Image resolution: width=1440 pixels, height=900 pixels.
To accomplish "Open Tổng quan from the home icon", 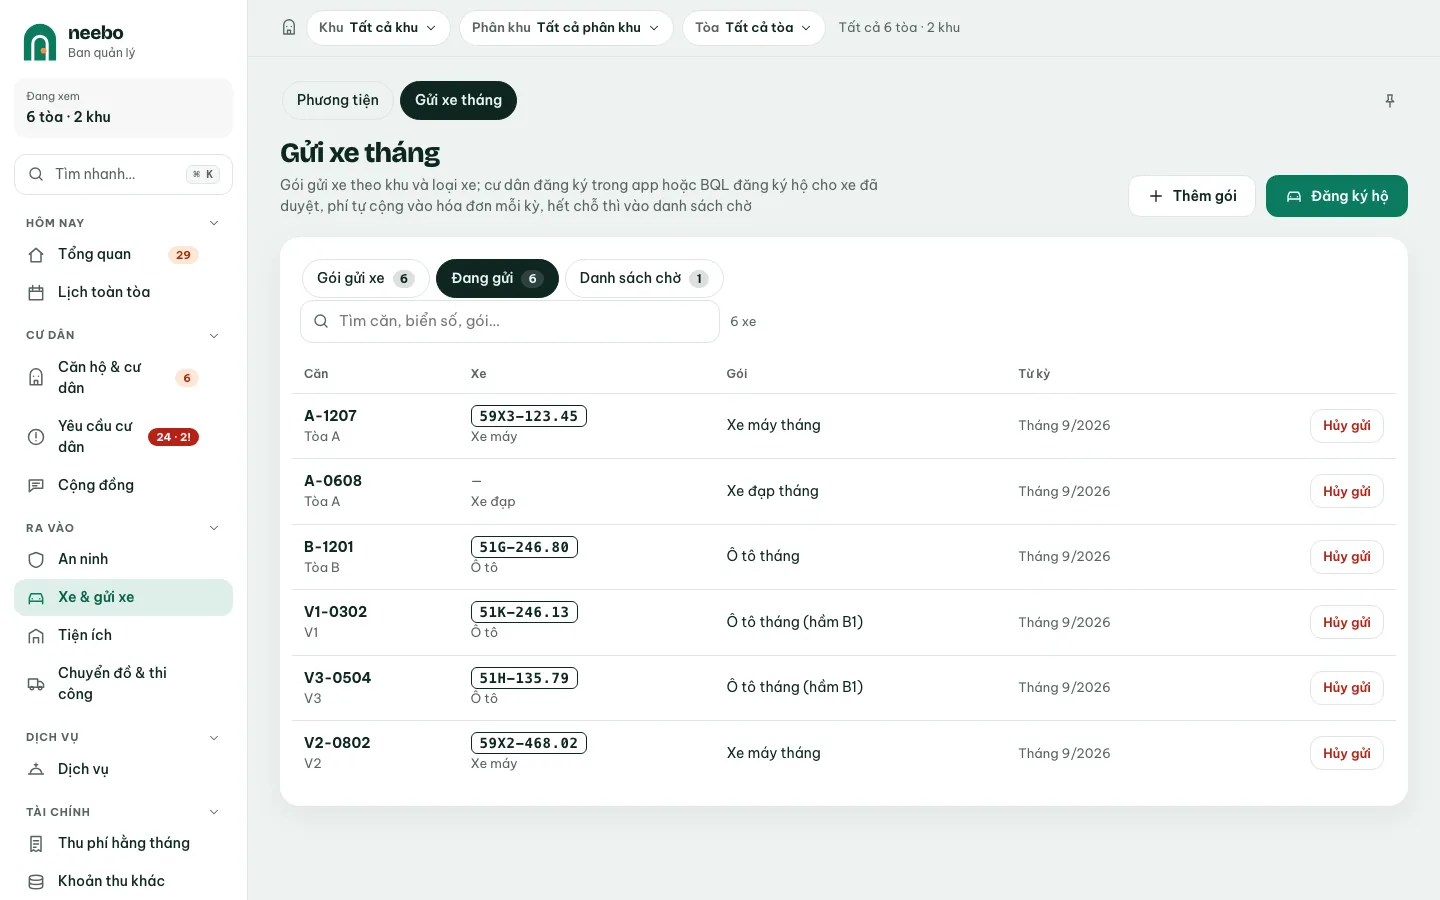I will pos(36,255).
